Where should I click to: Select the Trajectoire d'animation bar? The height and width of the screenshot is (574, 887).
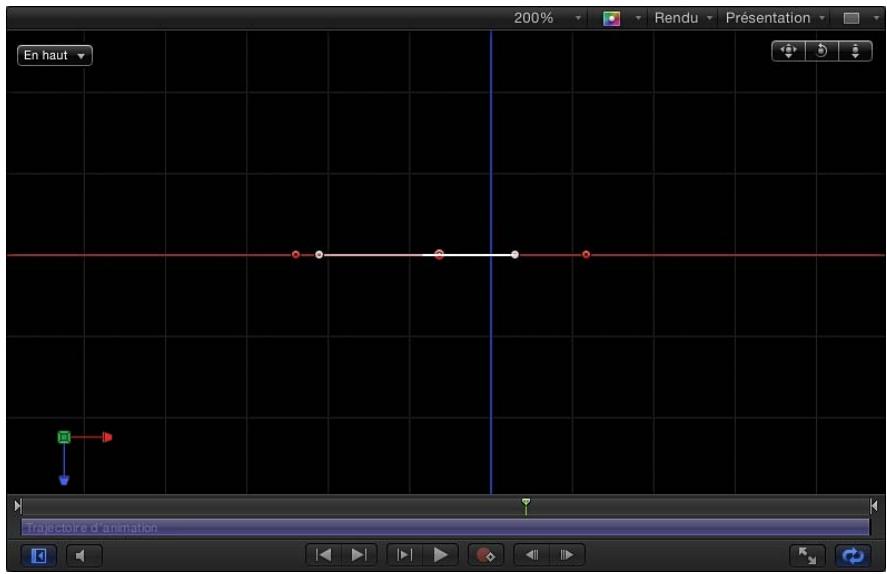click(x=445, y=528)
